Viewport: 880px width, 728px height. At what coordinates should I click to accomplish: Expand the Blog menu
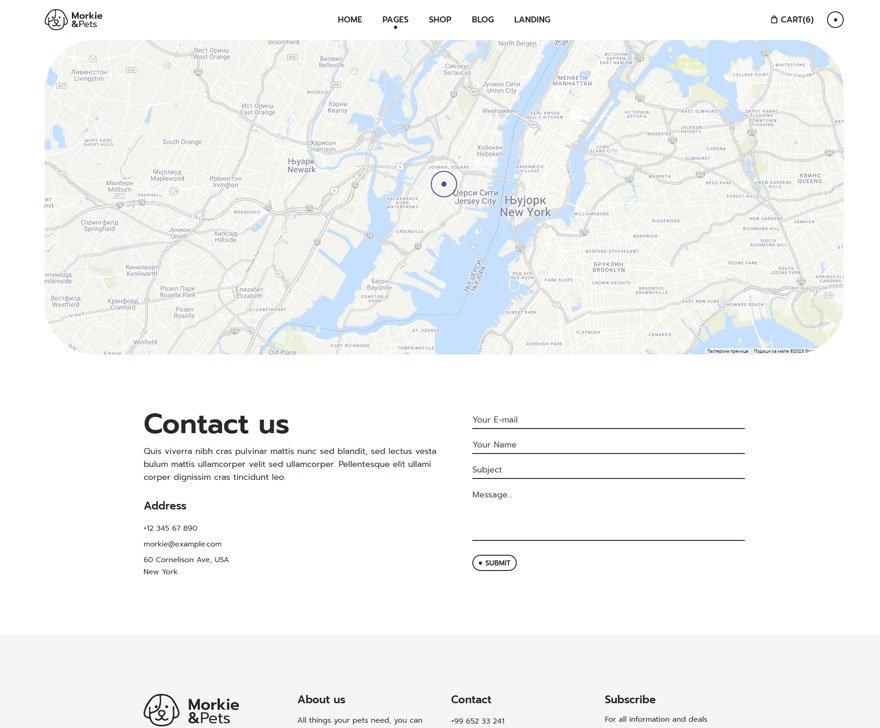click(483, 20)
